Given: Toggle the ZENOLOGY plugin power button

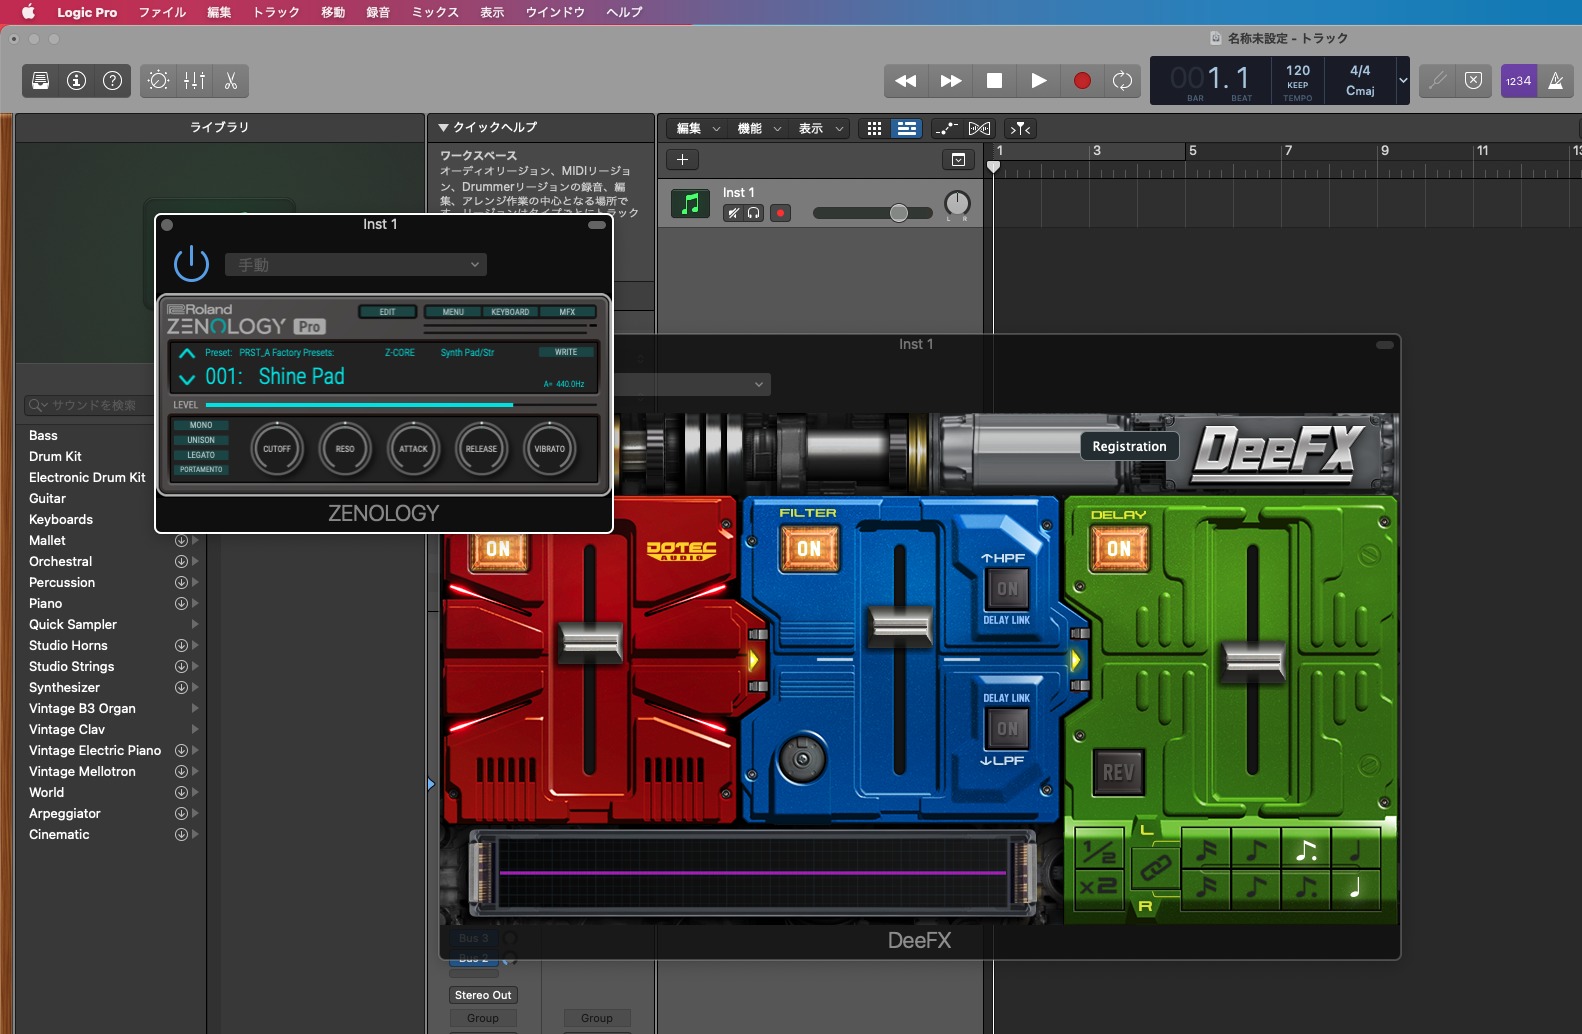Looking at the screenshot, I should (x=191, y=264).
